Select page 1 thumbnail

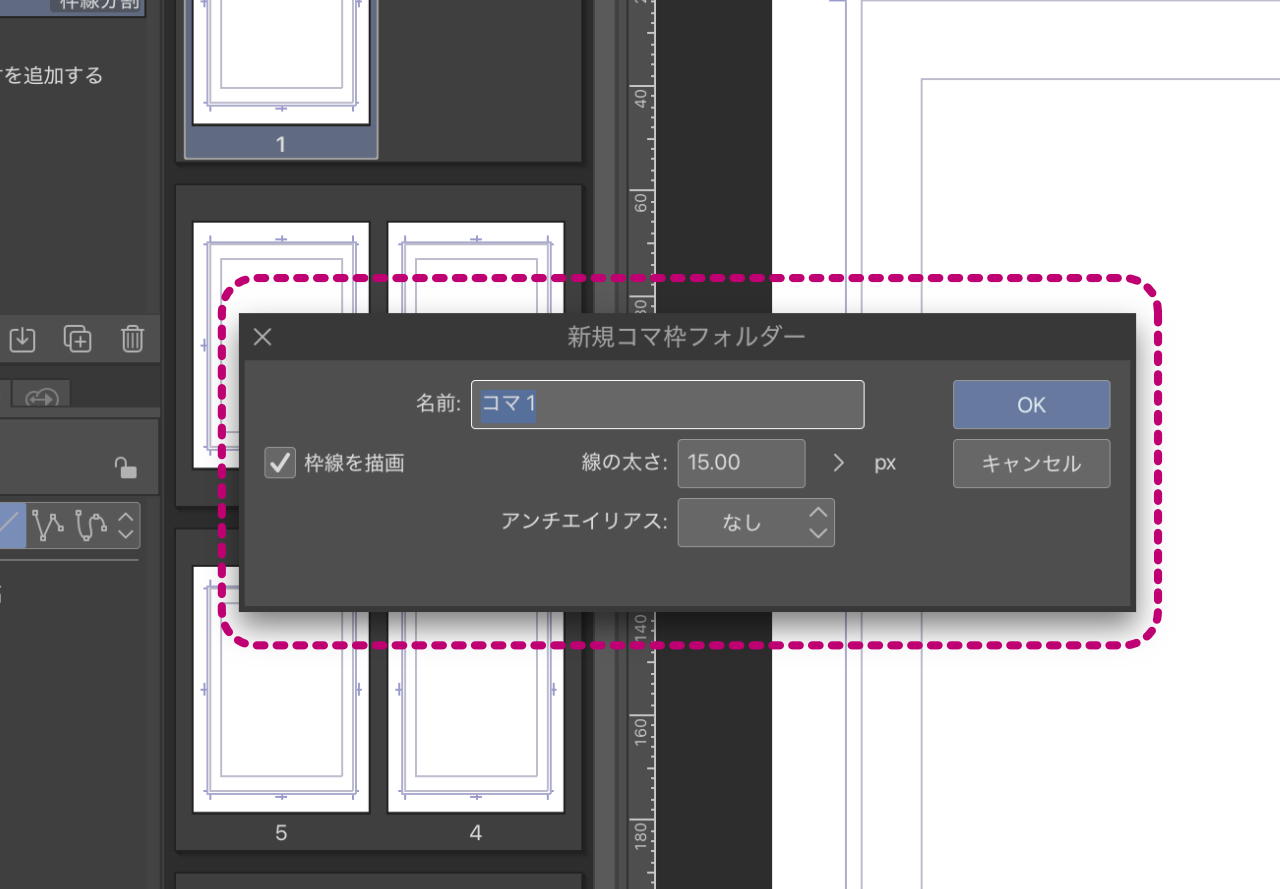[281, 70]
